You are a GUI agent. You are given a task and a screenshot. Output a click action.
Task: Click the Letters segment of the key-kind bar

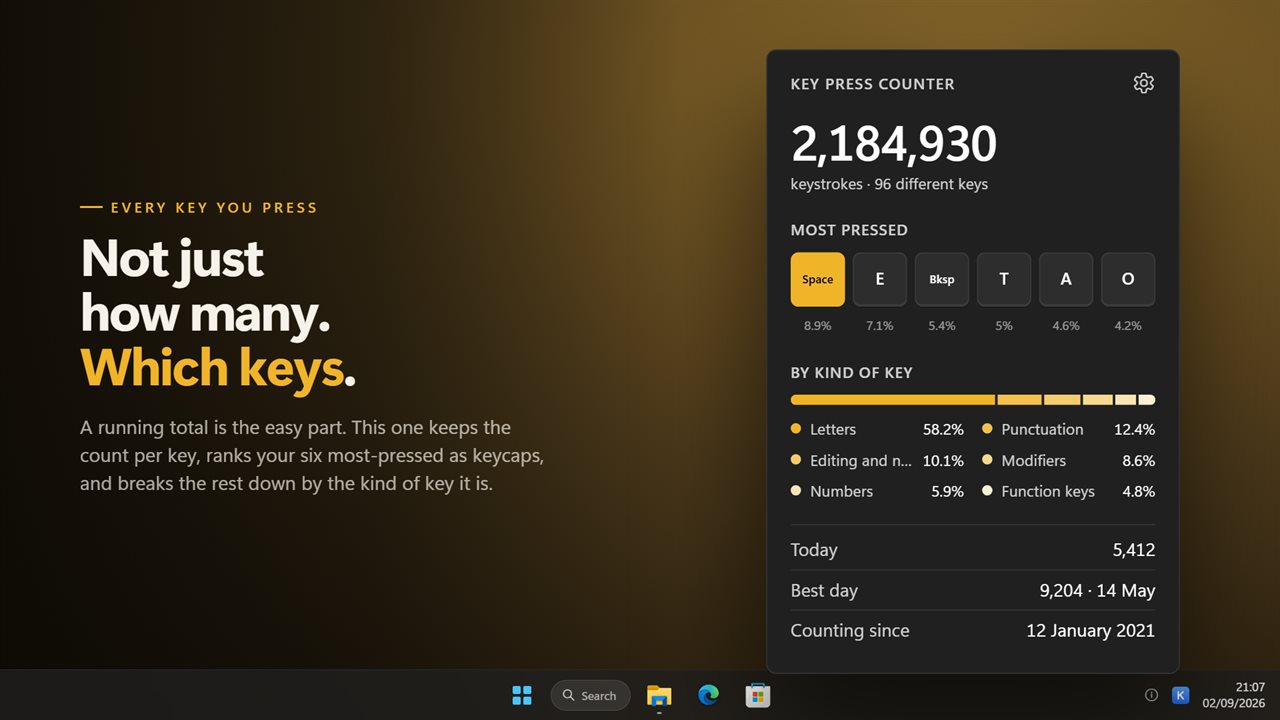click(893, 400)
